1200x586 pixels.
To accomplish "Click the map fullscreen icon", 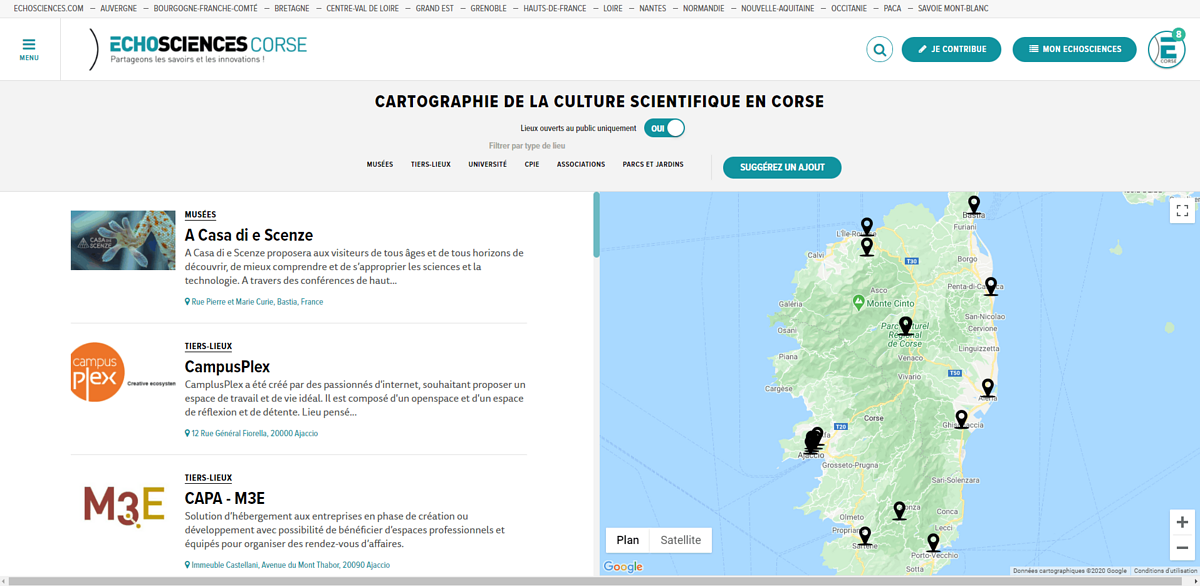I will click(1182, 210).
